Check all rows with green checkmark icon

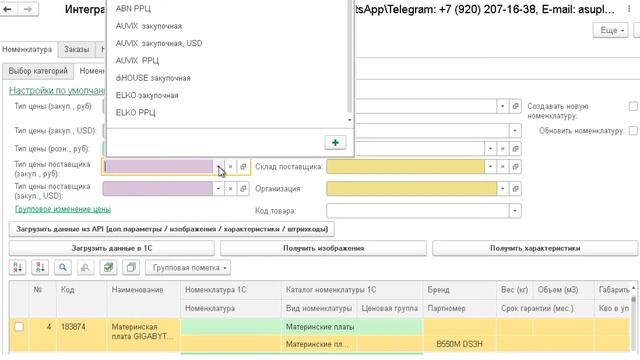coord(108,267)
